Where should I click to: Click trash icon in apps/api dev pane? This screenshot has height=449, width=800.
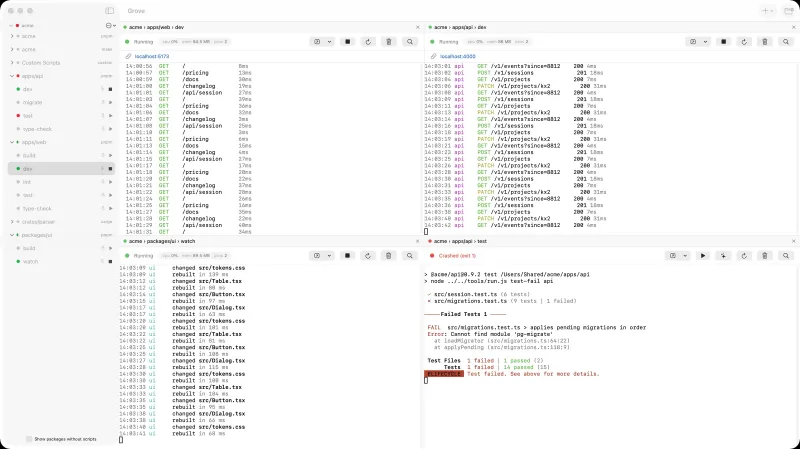point(765,42)
